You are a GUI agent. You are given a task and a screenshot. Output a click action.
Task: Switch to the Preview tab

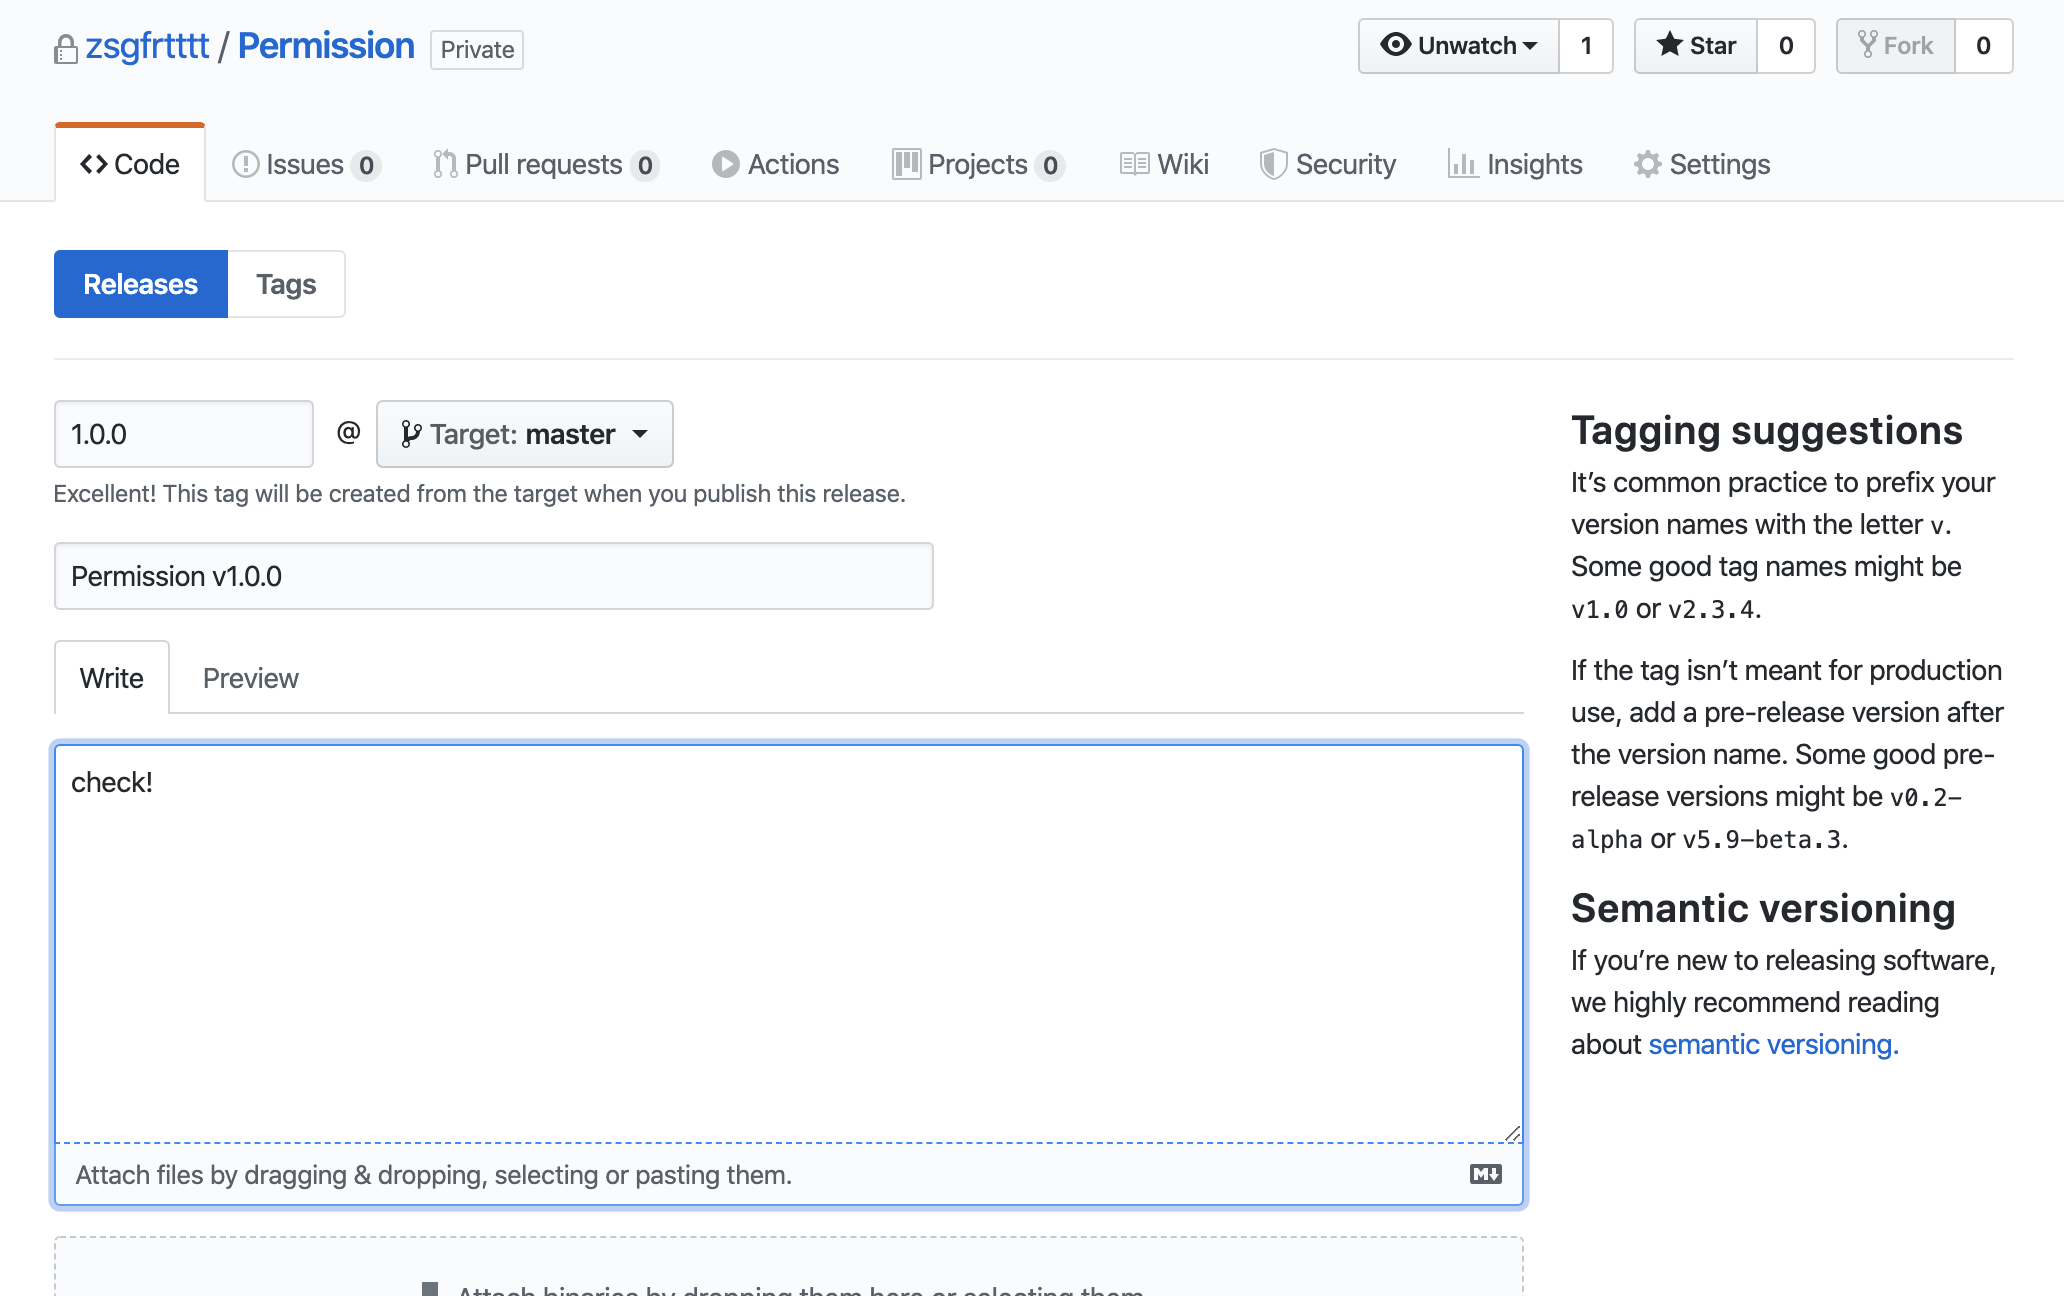pyautogui.click(x=250, y=678)
